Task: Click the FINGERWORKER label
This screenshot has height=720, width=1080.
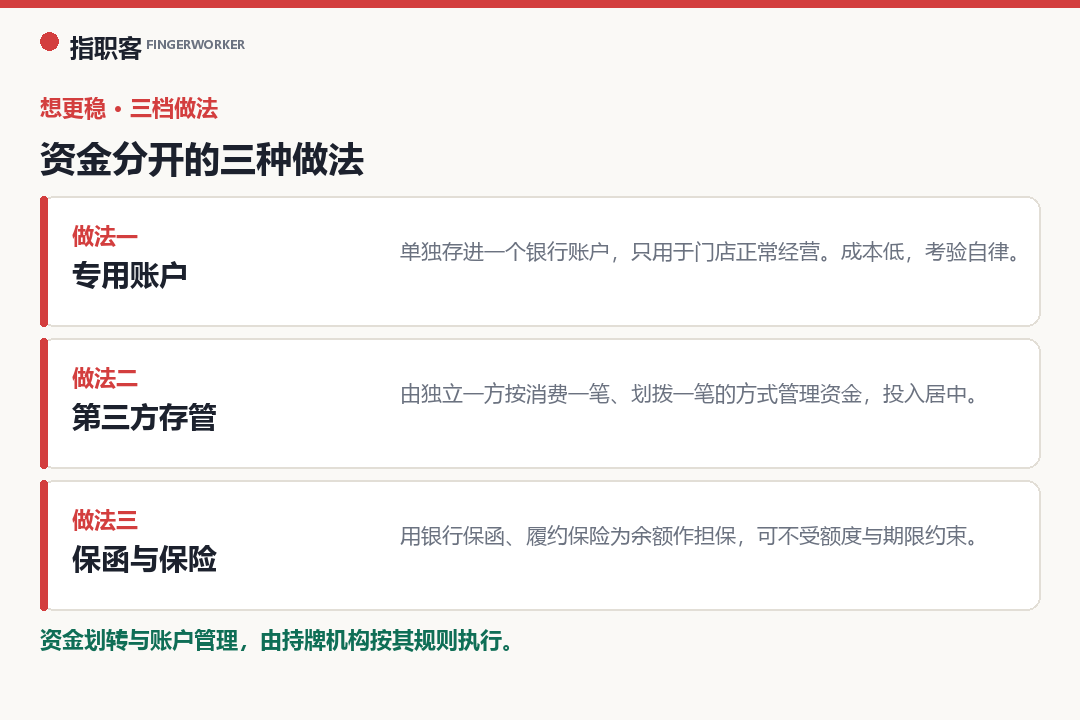Action: pyautogui.click(x=196, y=45)
